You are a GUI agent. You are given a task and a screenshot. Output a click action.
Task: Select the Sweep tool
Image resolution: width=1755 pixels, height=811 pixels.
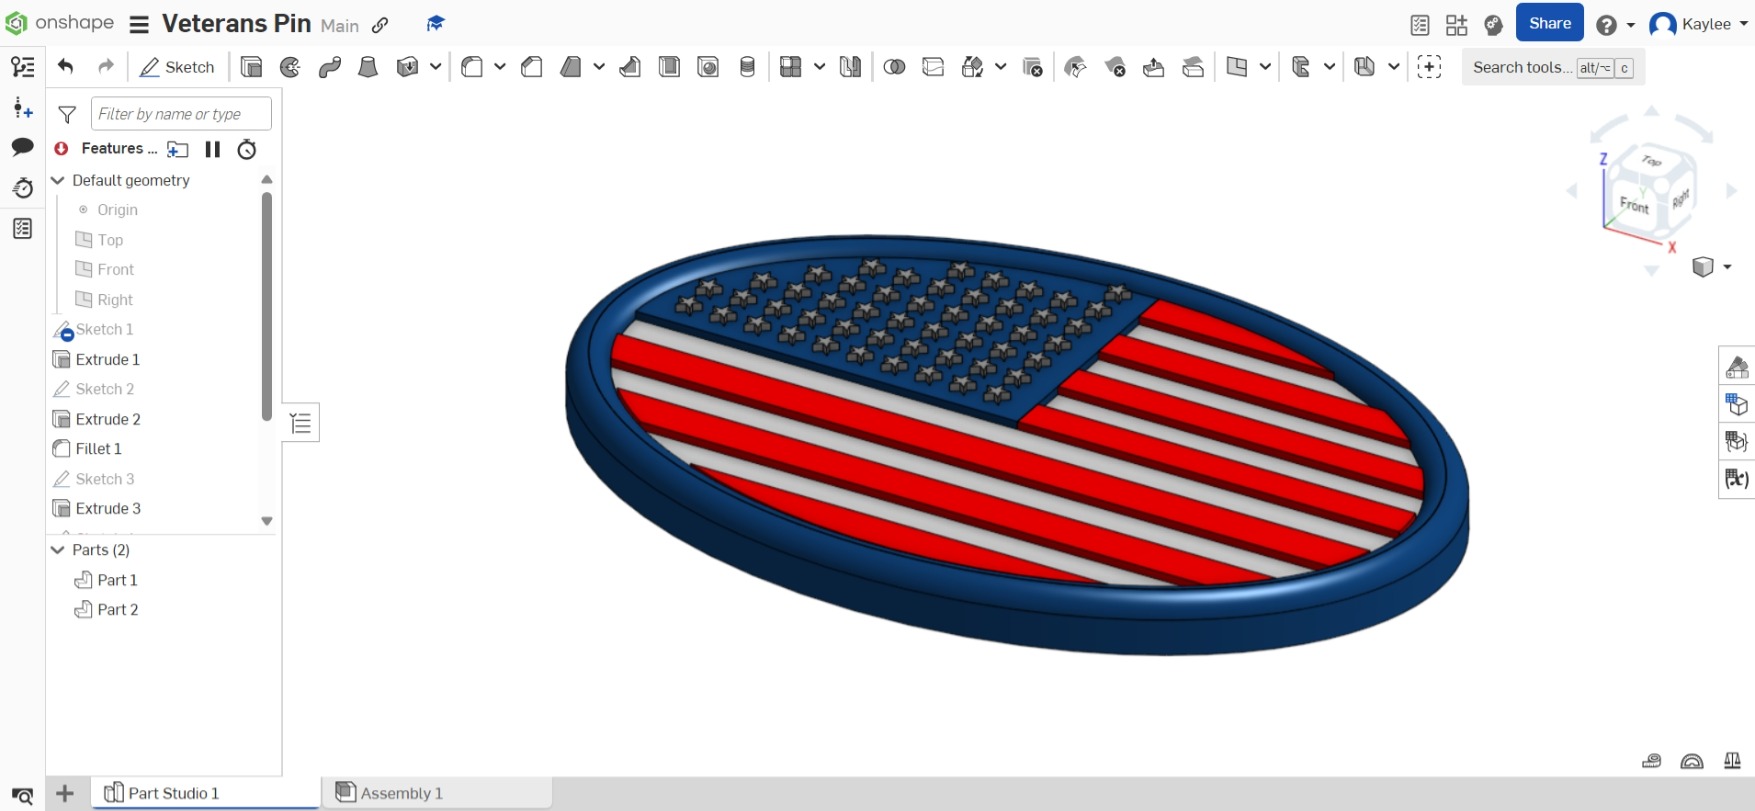(330, 67)
